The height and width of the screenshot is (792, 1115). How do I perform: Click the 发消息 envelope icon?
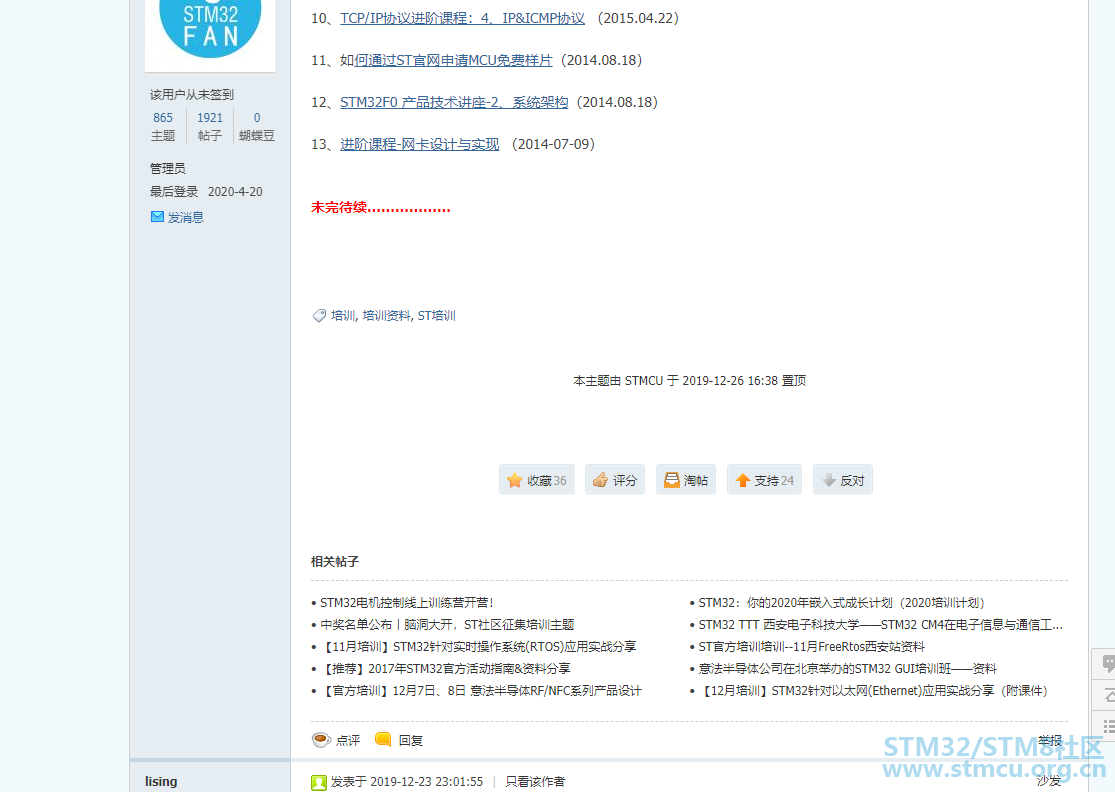coord(157,217)
